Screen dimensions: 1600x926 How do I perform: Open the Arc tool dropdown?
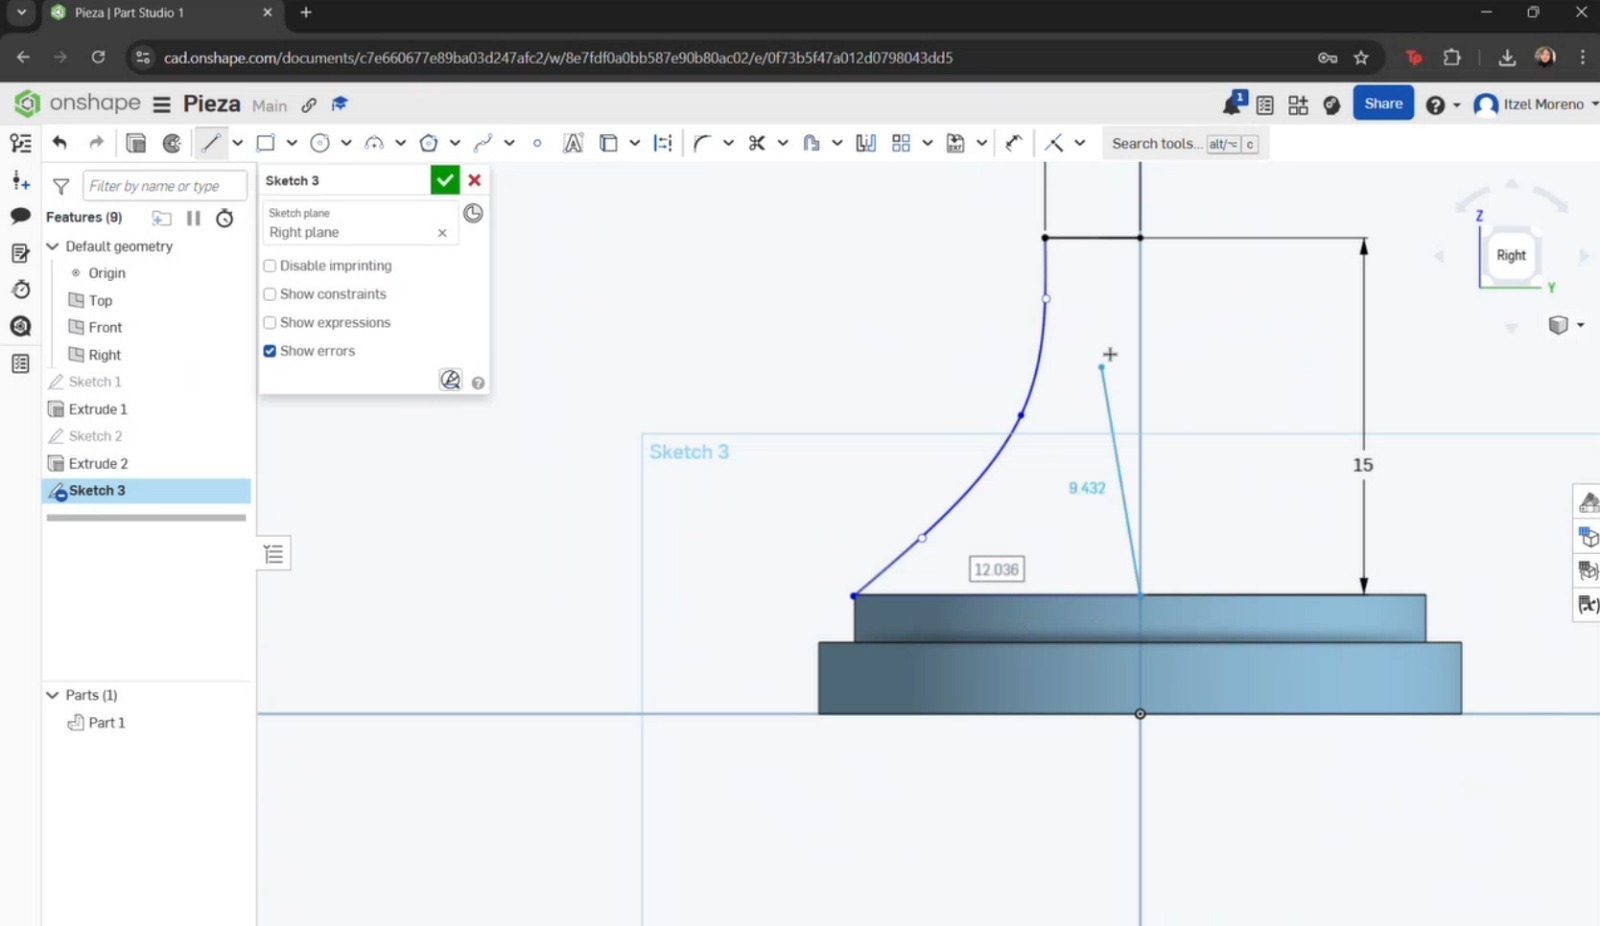pos(401,143)
